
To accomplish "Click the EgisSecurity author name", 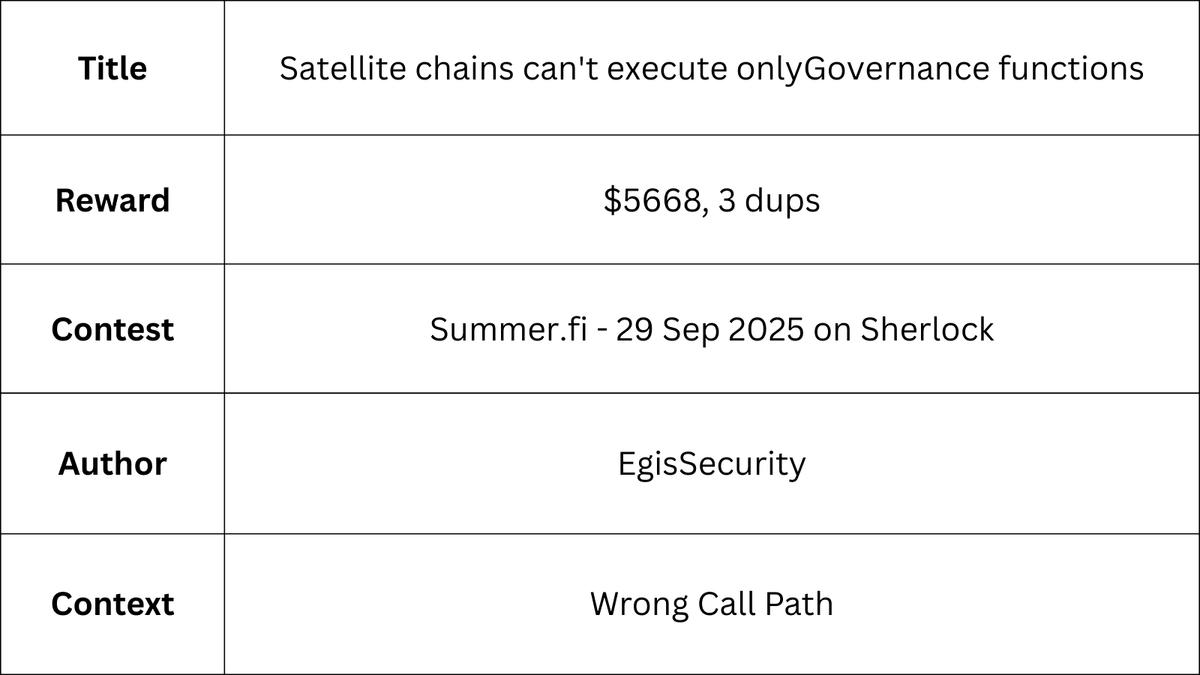I will pos(712,464).
